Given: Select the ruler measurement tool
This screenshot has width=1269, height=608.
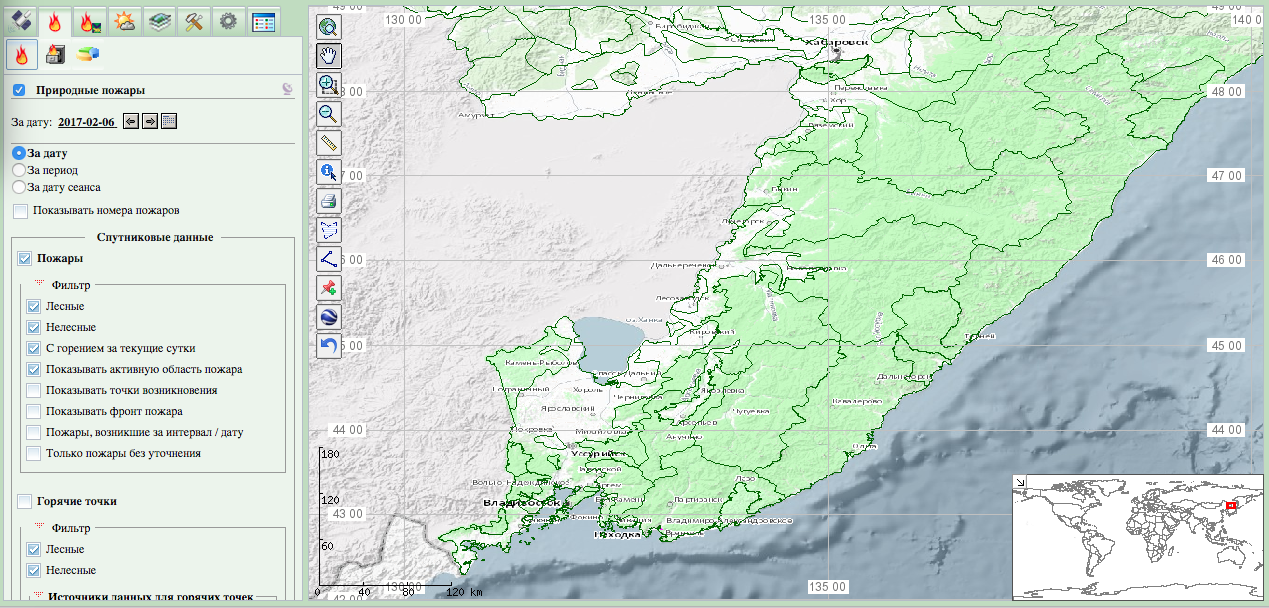Looking at the screenshot, I should [x=329, y=142].
